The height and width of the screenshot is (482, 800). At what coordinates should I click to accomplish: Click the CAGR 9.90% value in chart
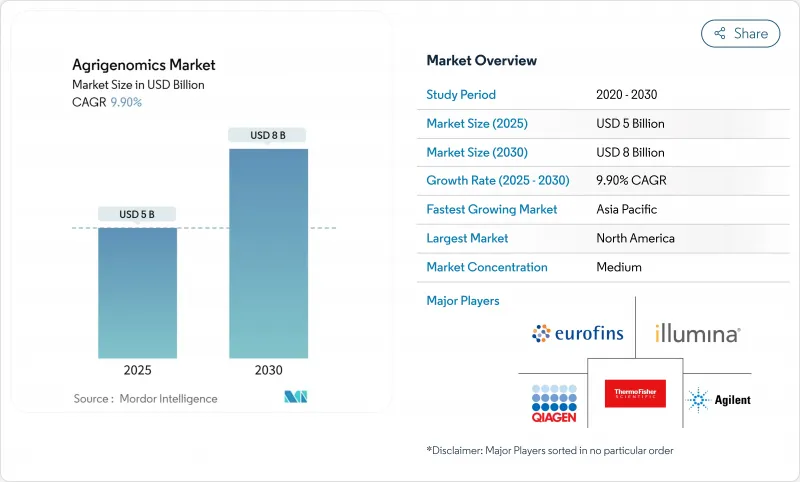point(125,102)
